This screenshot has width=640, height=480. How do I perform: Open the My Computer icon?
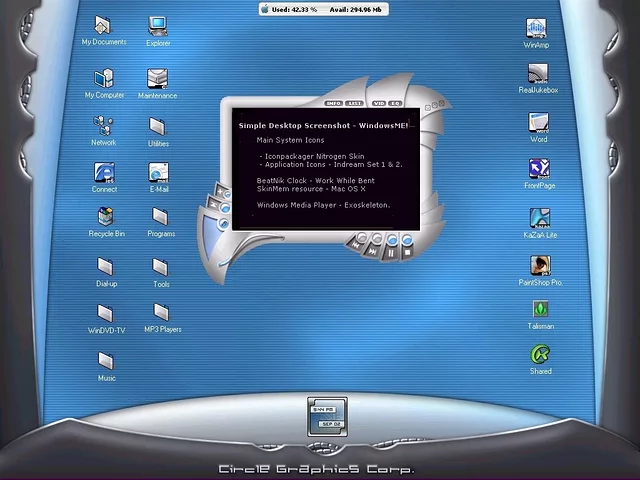[104, 79]
